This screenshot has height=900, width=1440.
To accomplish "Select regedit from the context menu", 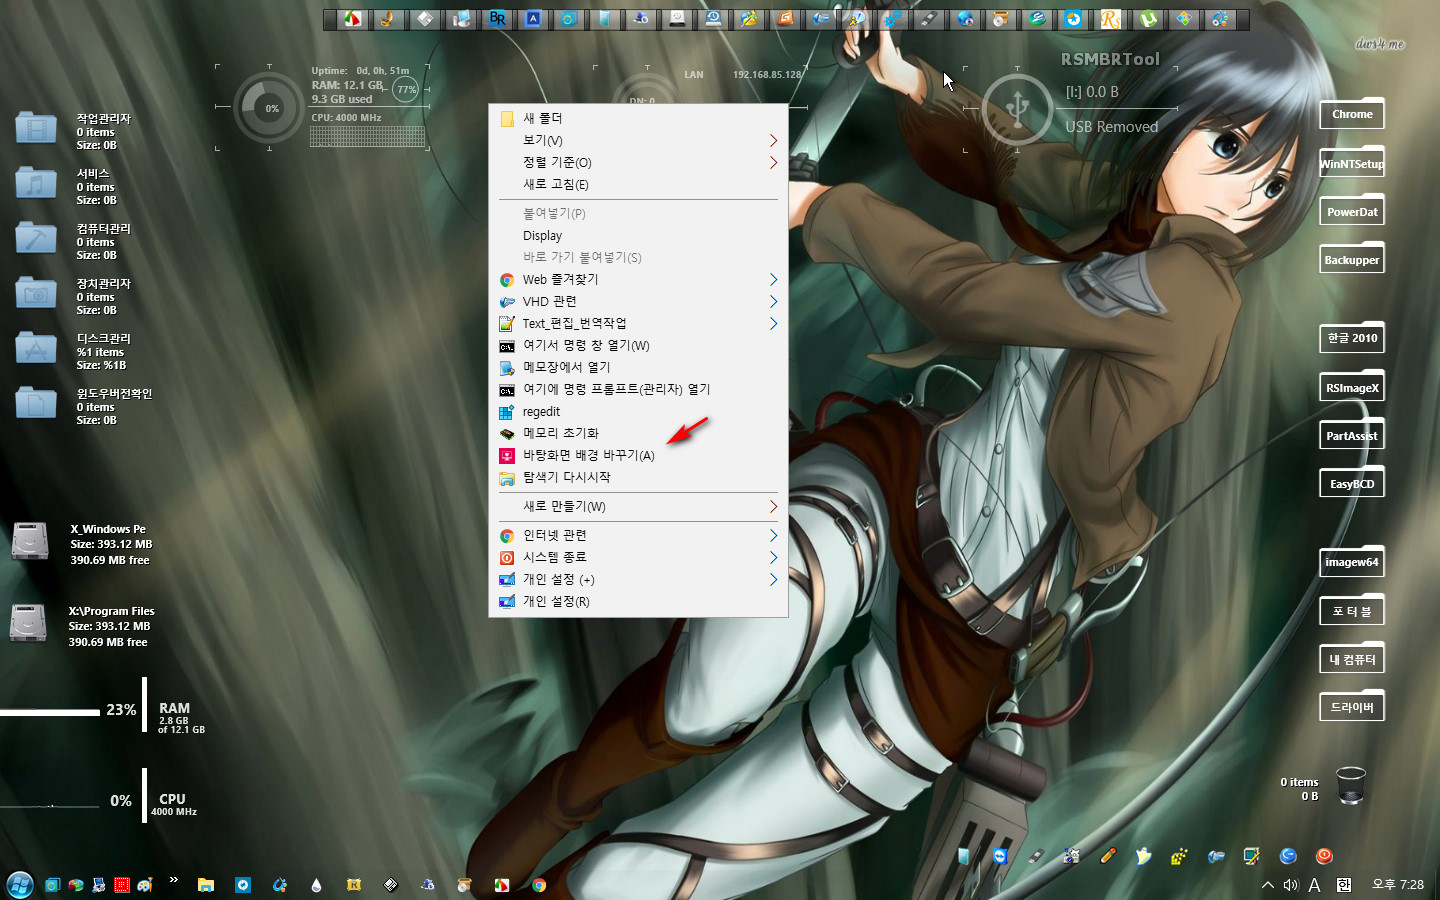I will coord(638,411).
